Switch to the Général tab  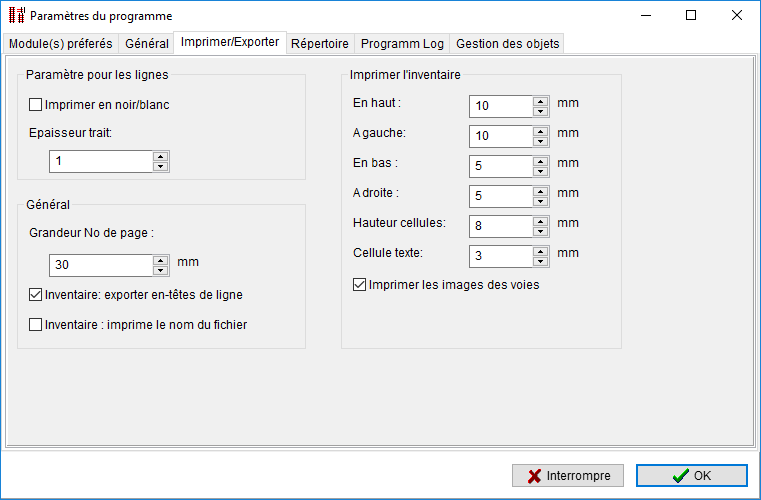coord(147,44)
